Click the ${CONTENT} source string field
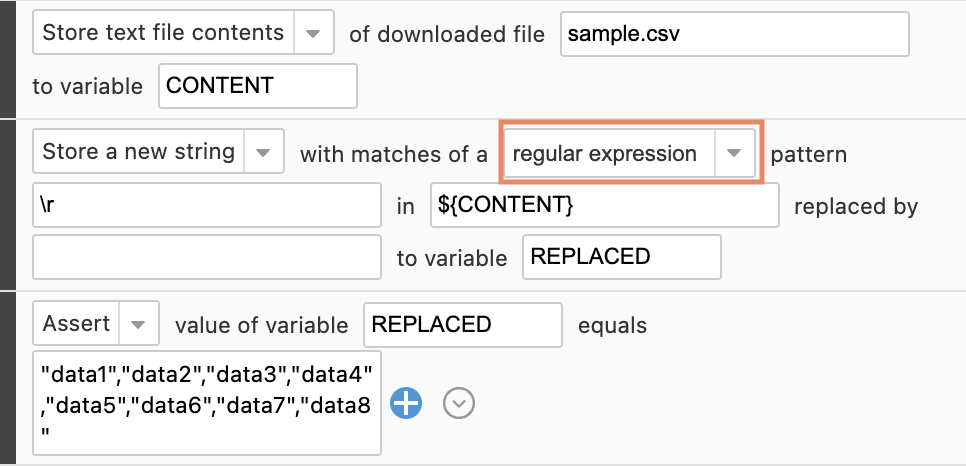The image size is (966, 466). (604, 205)
